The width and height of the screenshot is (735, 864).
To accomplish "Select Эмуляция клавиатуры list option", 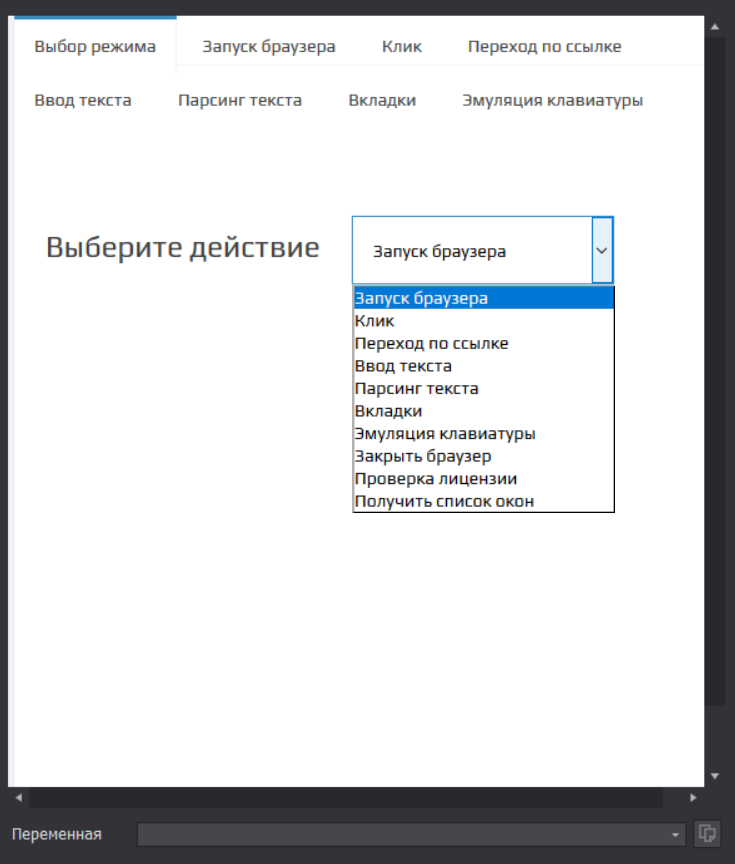I will [x=483, y=434].
